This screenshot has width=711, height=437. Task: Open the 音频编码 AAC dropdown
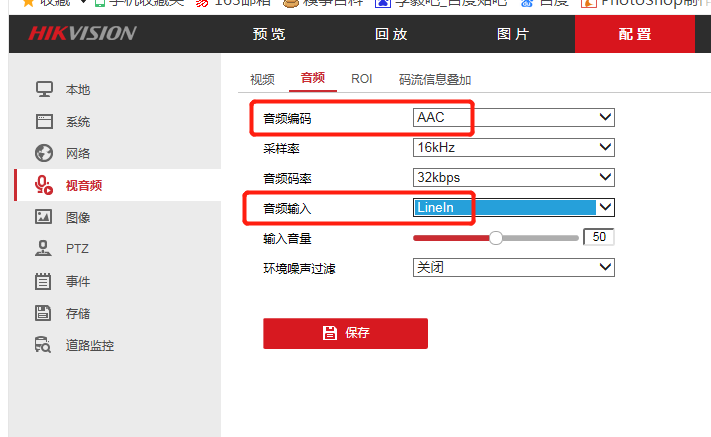pos(513,118)
